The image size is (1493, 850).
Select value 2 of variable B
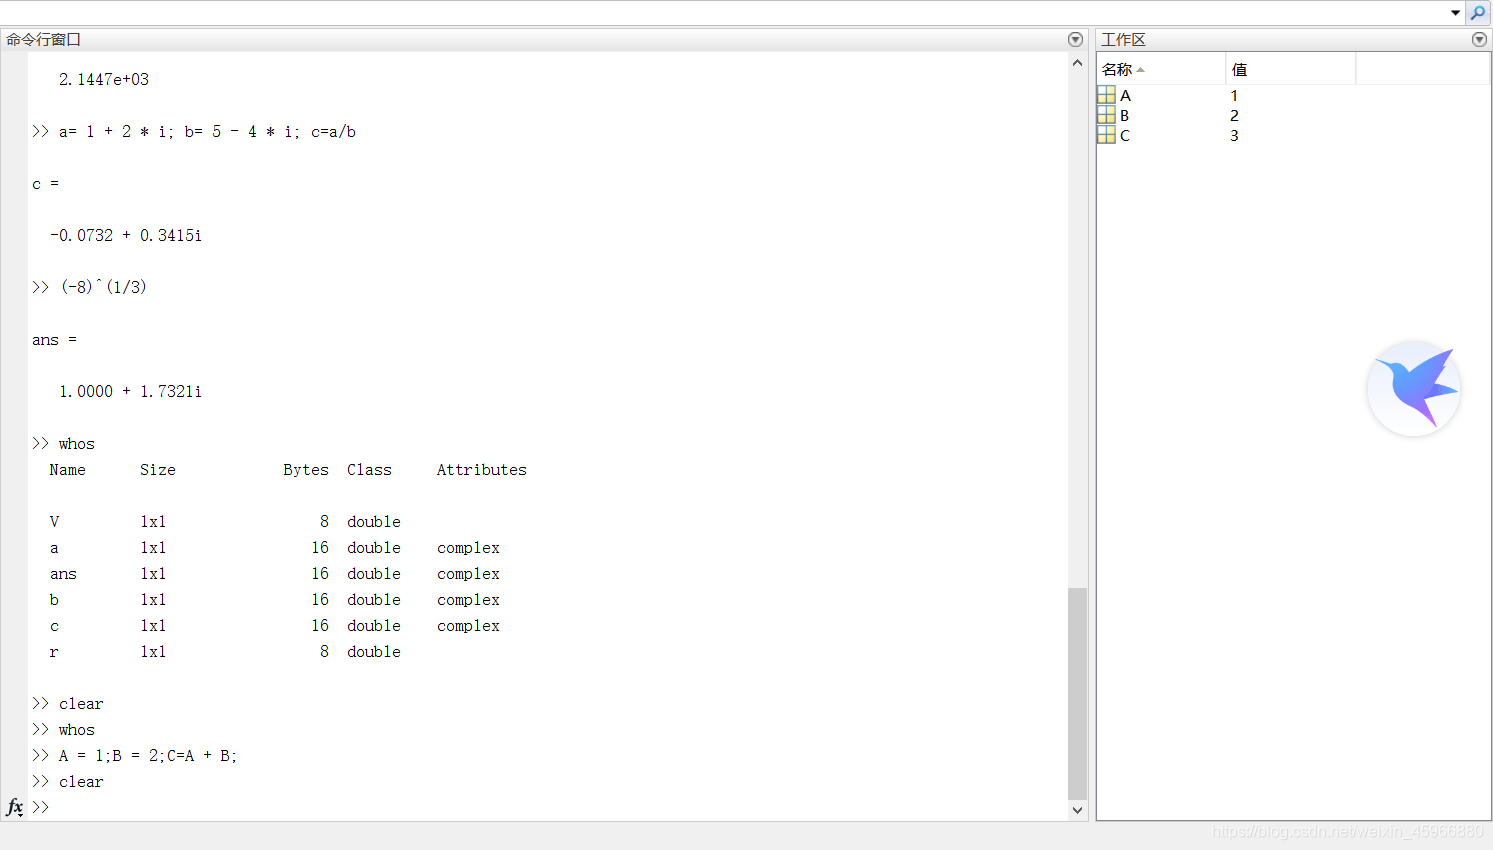[1234, 116]
